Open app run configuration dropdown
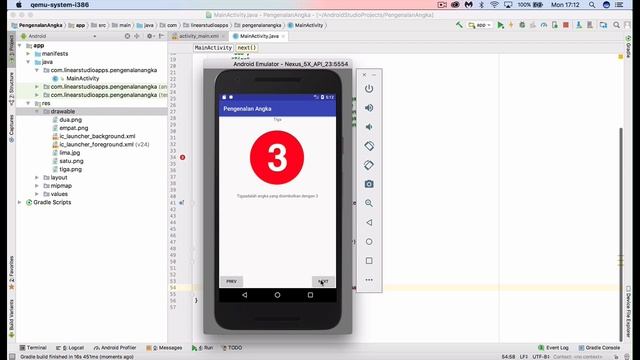Image resolution: width=640 pixels, height=360 pixels. click(x=480, y=25)
